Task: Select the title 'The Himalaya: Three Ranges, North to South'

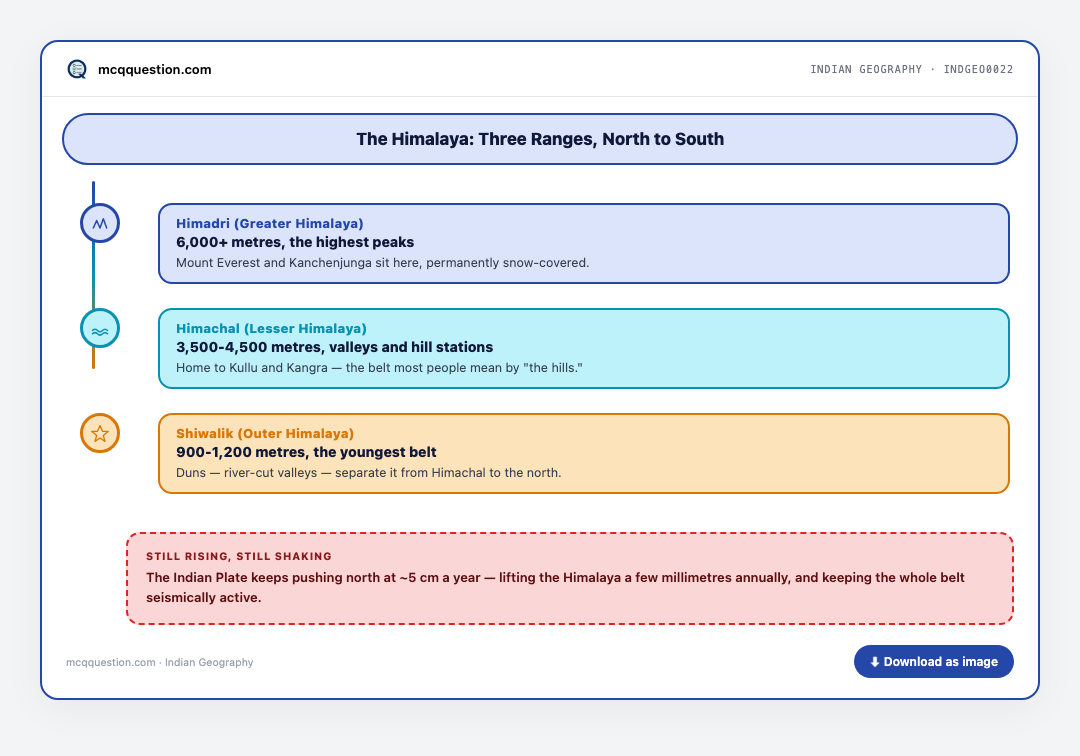Action: tap(540, 139)
